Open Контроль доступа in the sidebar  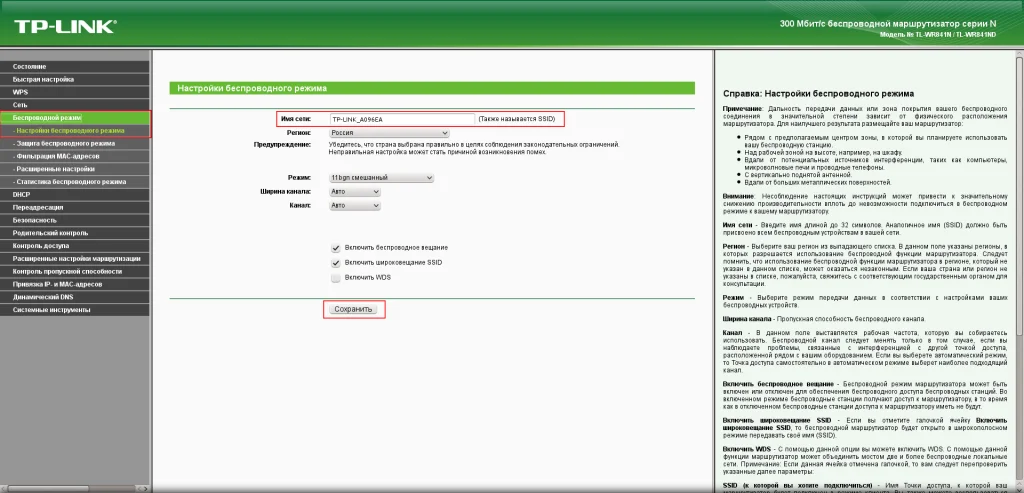pos(74,246)
